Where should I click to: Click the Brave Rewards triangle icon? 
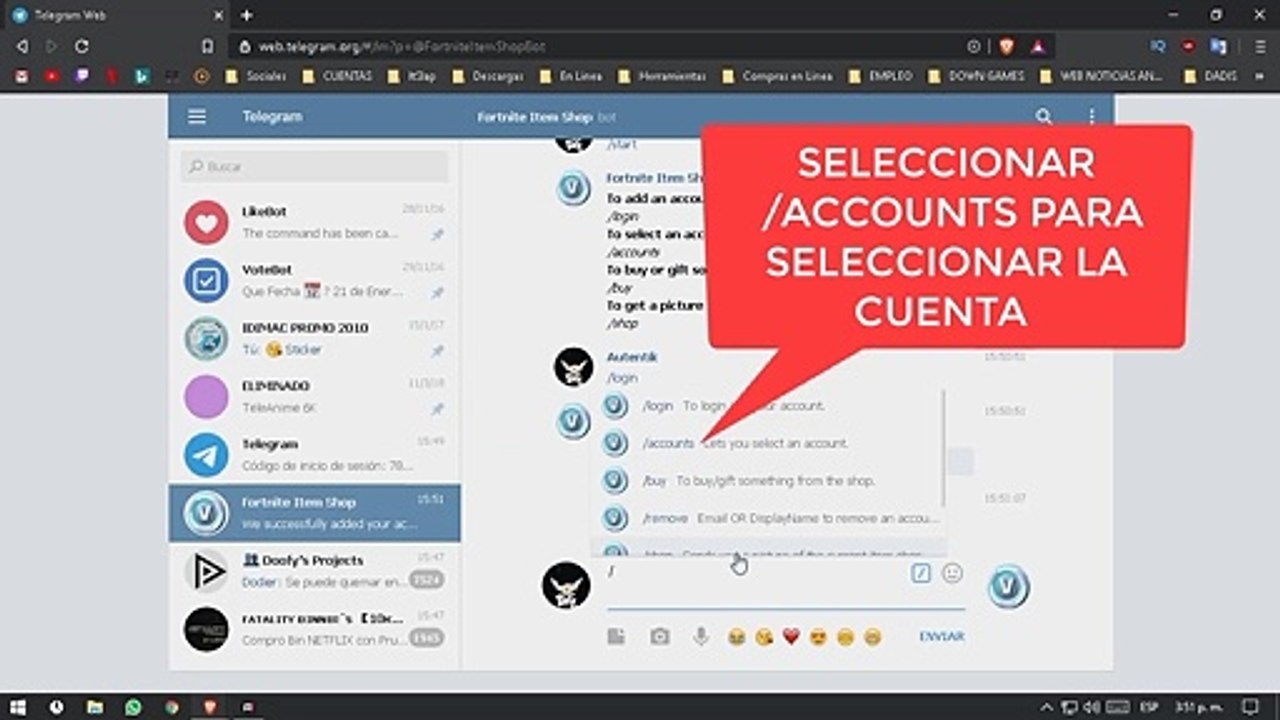pos(1037,46)
